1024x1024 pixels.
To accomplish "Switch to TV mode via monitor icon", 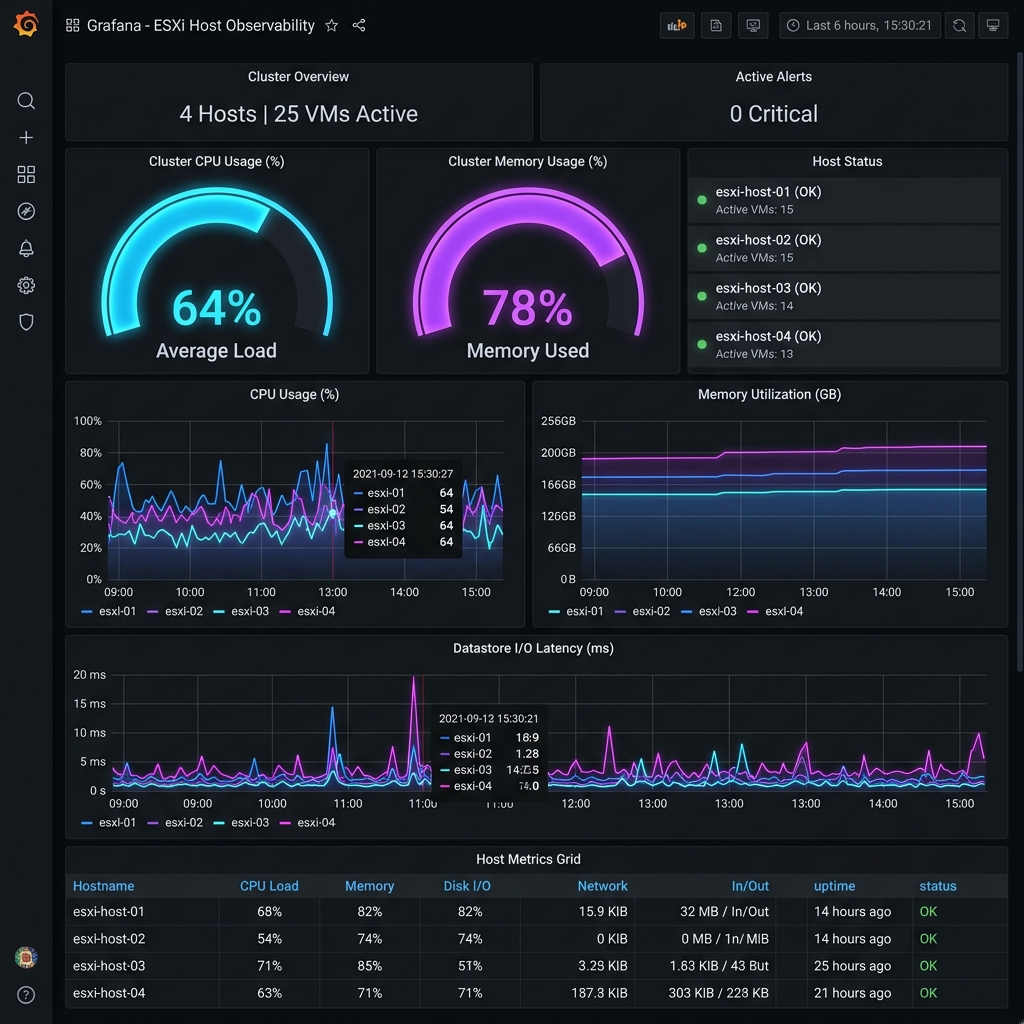I will pyautogui.click(x=991, y=25).
